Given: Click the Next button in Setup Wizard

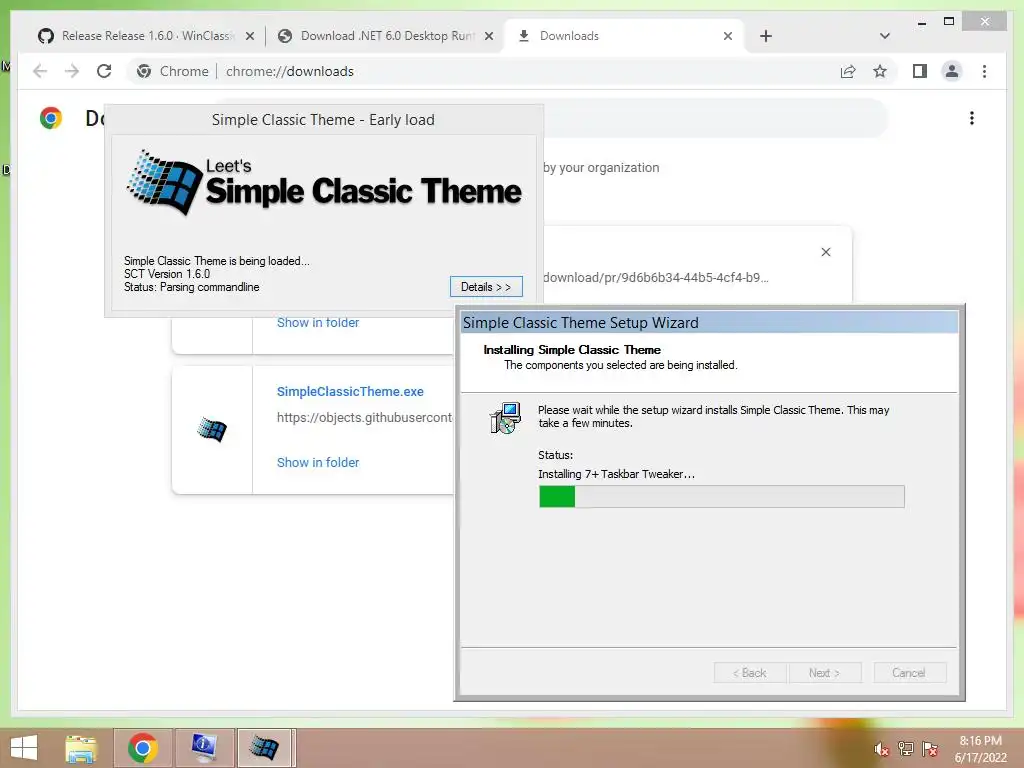Looking at the screenshot, I should click(x=825, y=673).
